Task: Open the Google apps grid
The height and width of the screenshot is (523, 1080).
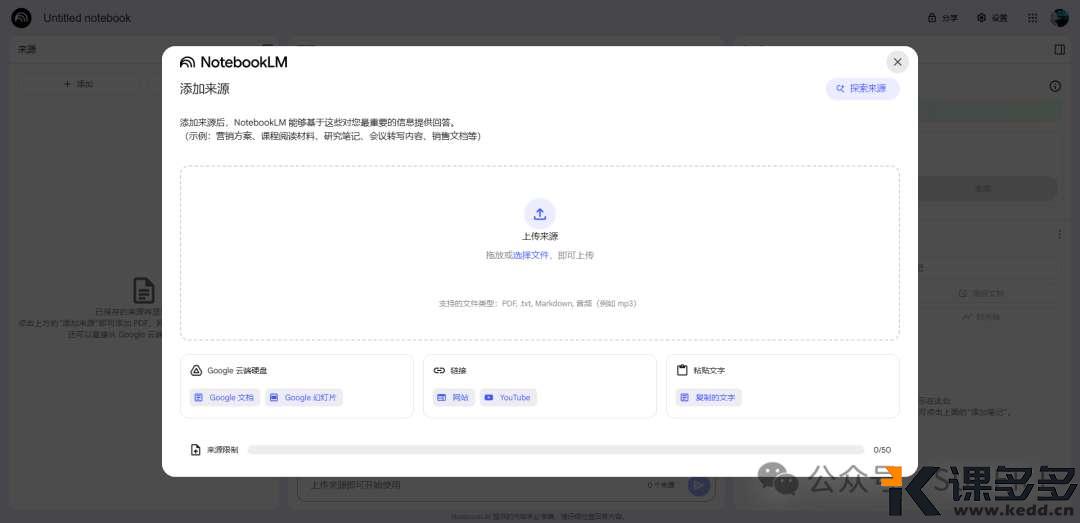Action: (x=1032, y=18)
